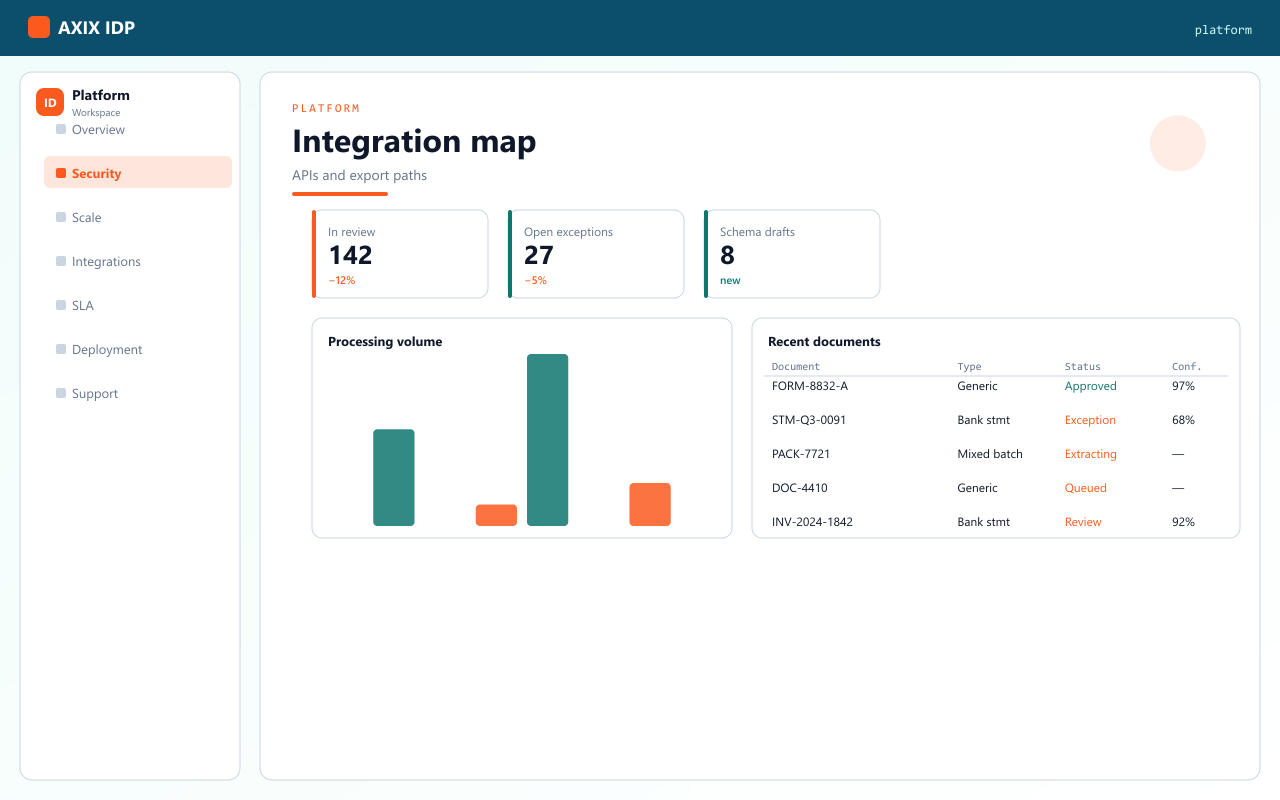The height and width of the screenshot is (800, 1280).
Task: Go to the Scale sidebar item
Action: pos(138,218)
